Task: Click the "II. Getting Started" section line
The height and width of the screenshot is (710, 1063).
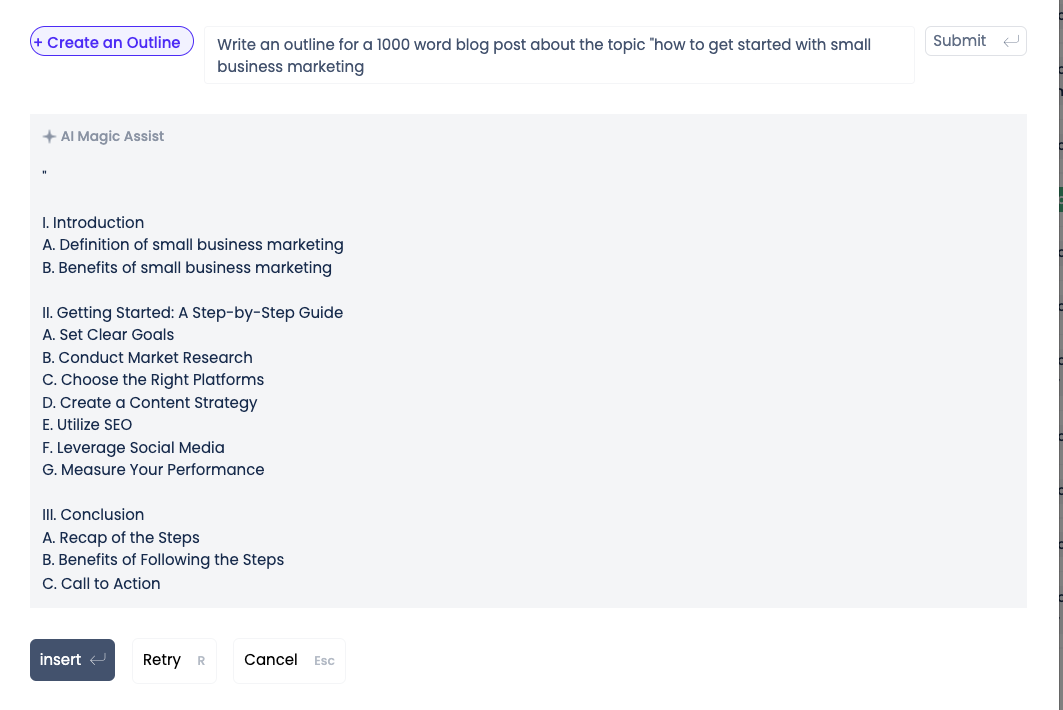Action: [192, 312]
